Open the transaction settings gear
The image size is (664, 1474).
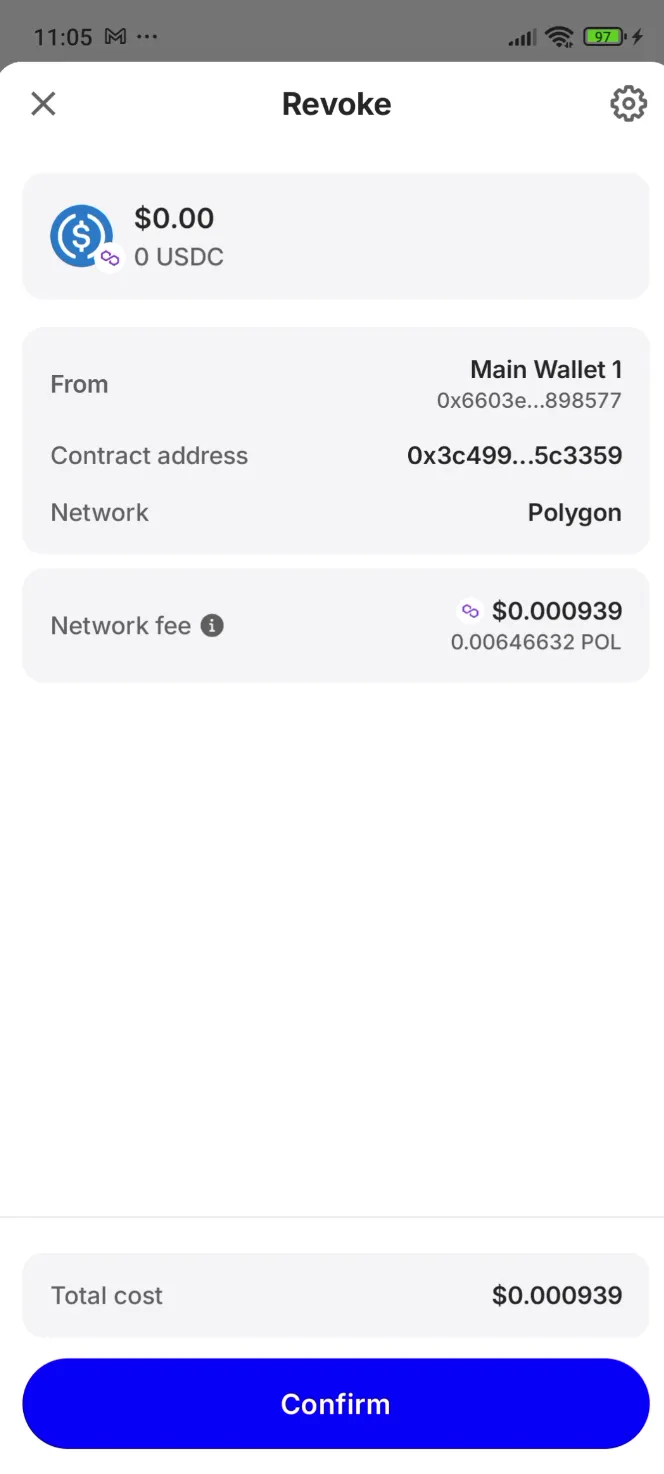tap(628, 103)
